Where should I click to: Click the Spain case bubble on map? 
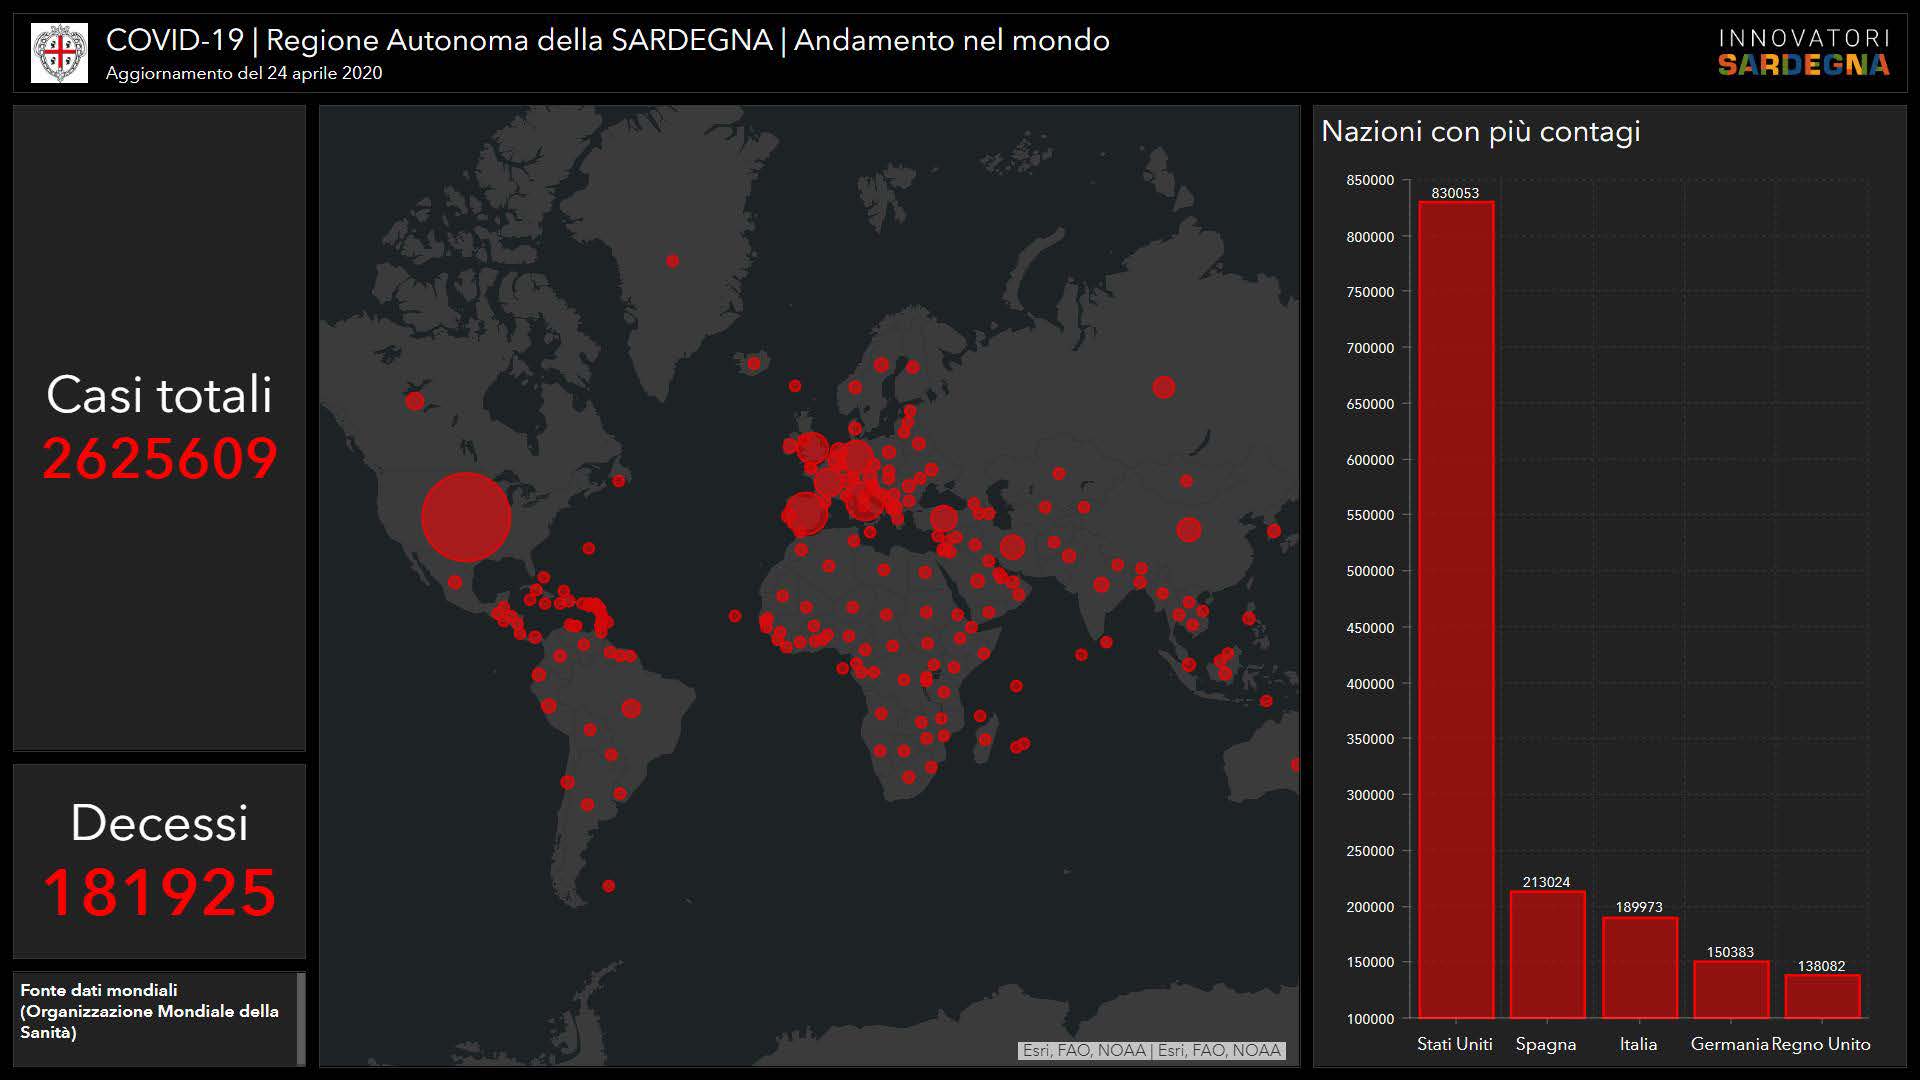pos(804,513)
